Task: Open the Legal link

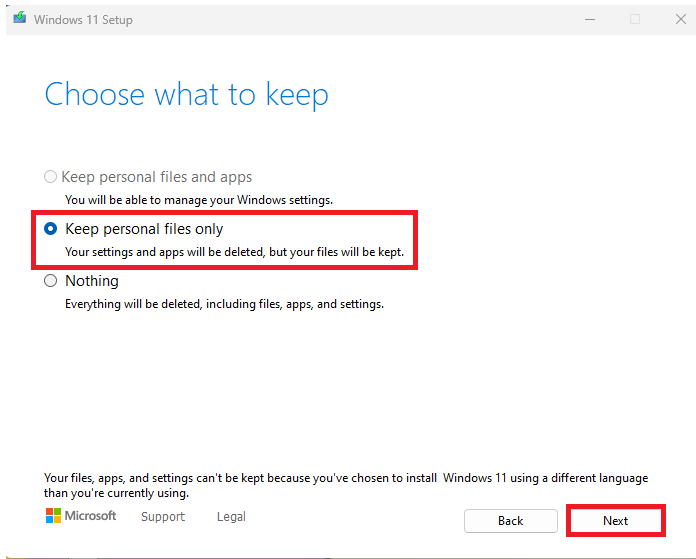Action: point(231,517)
